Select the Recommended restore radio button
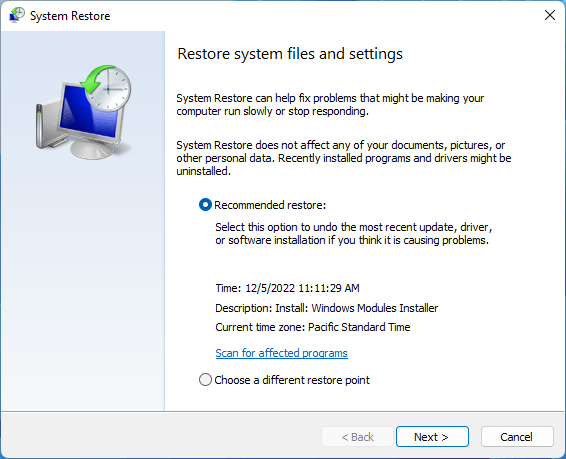The width and height of the screenshot is (566, 459). coord(205,205)
